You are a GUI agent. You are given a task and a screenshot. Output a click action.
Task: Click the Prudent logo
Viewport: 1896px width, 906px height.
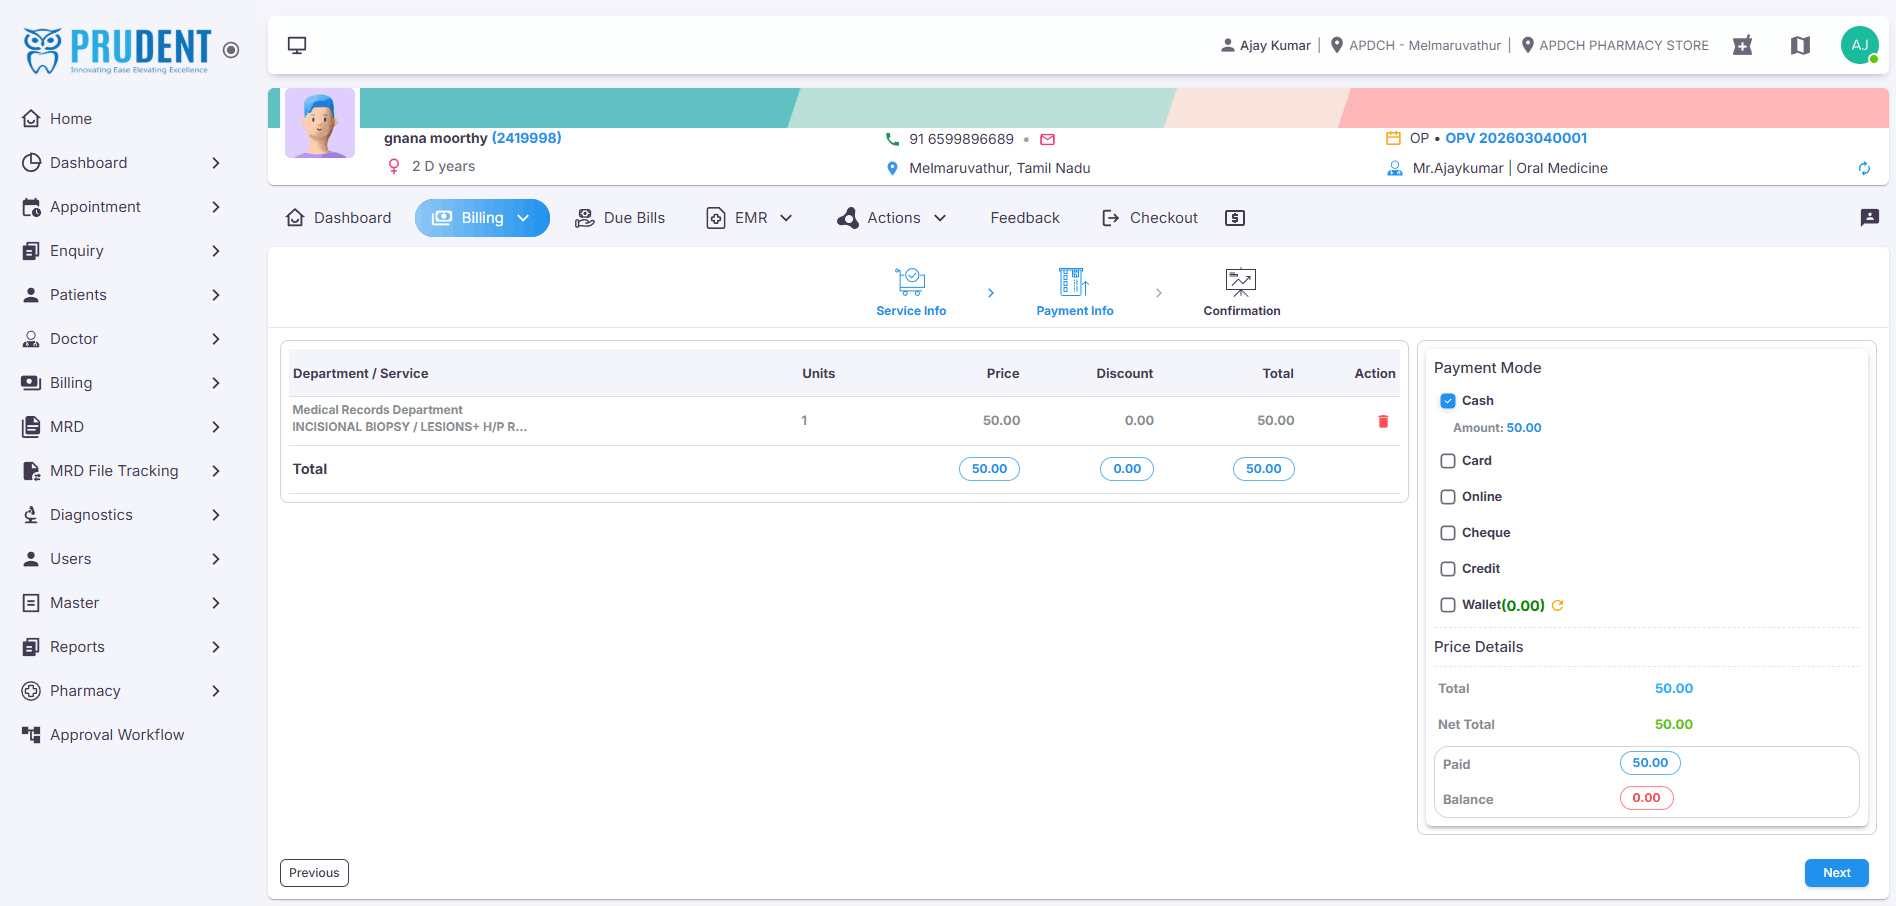(x=117, y=50)
